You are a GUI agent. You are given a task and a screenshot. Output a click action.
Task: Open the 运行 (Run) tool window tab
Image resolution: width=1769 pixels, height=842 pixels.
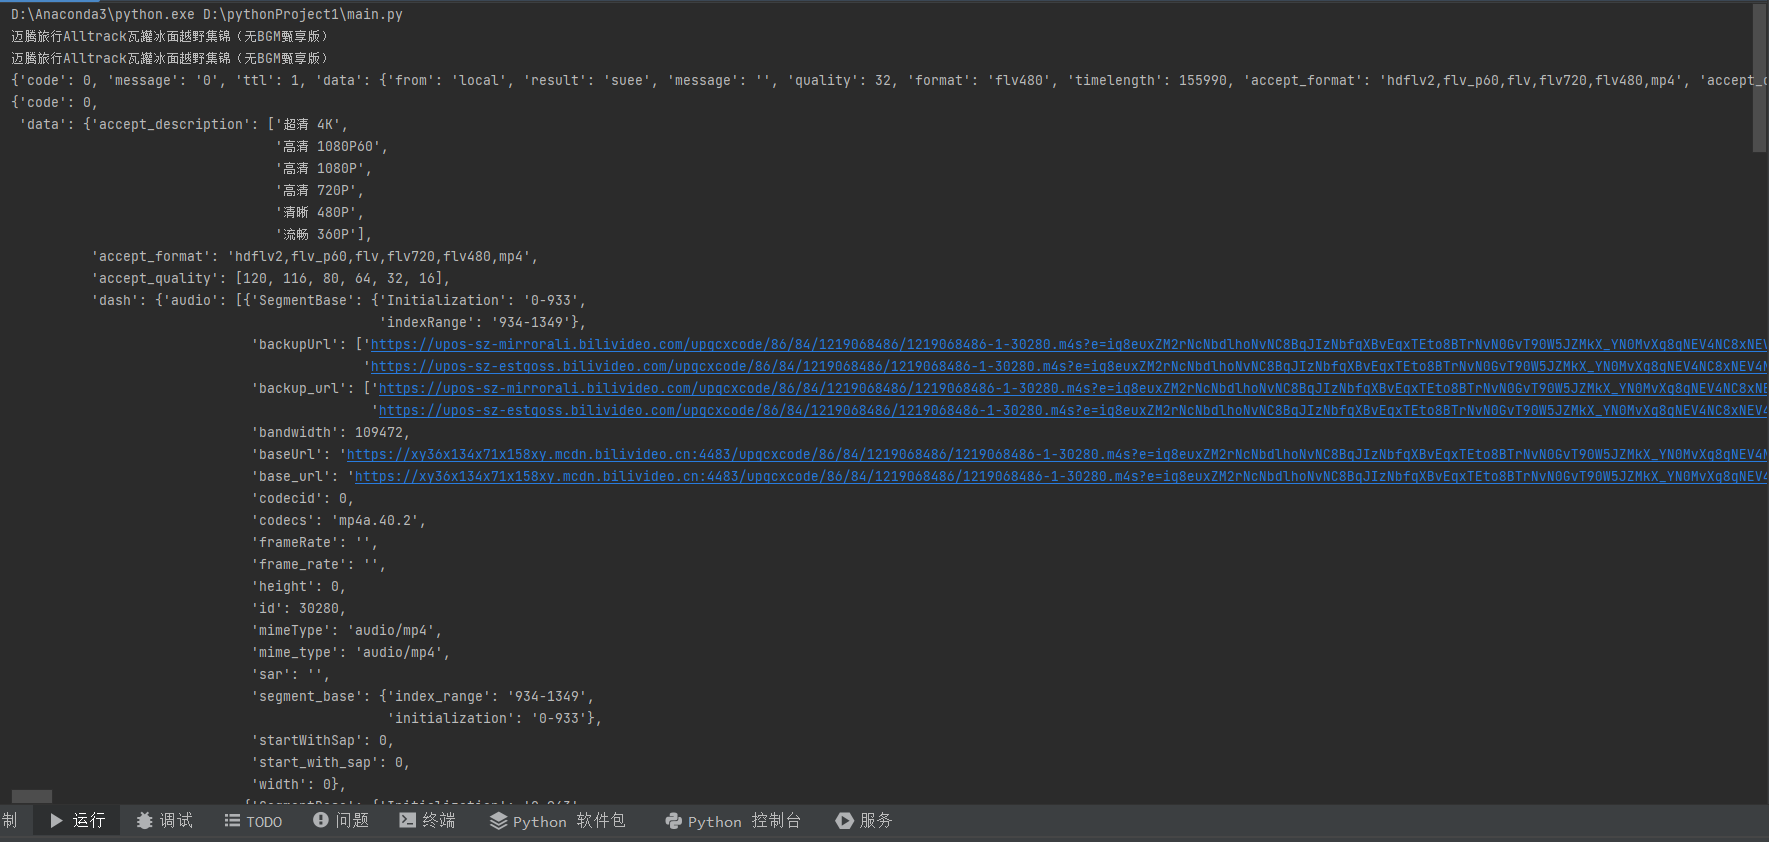(77, 821)
